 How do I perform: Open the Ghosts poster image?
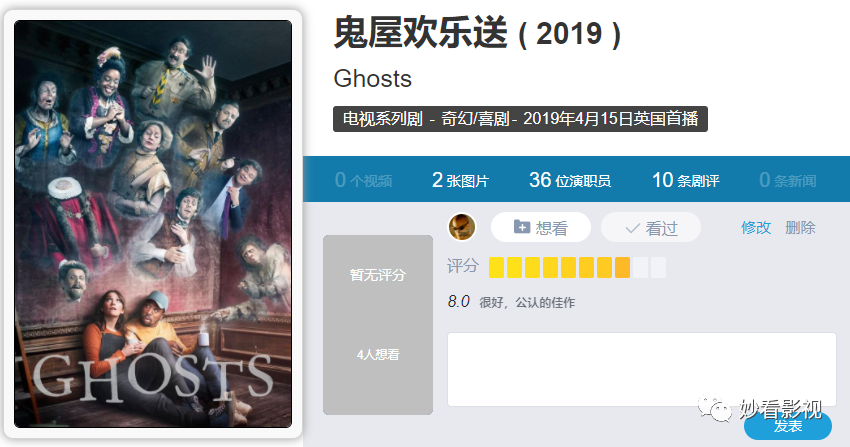tap(153, 224)
